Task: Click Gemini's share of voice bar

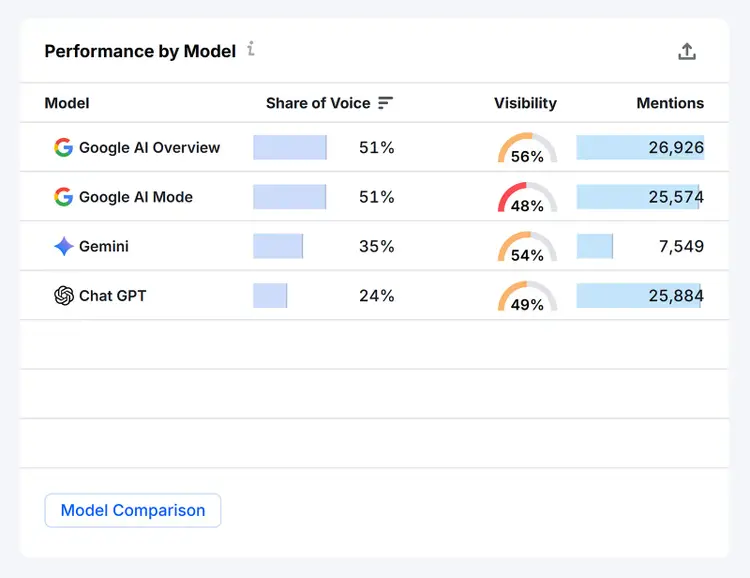Action: [278, 246]
